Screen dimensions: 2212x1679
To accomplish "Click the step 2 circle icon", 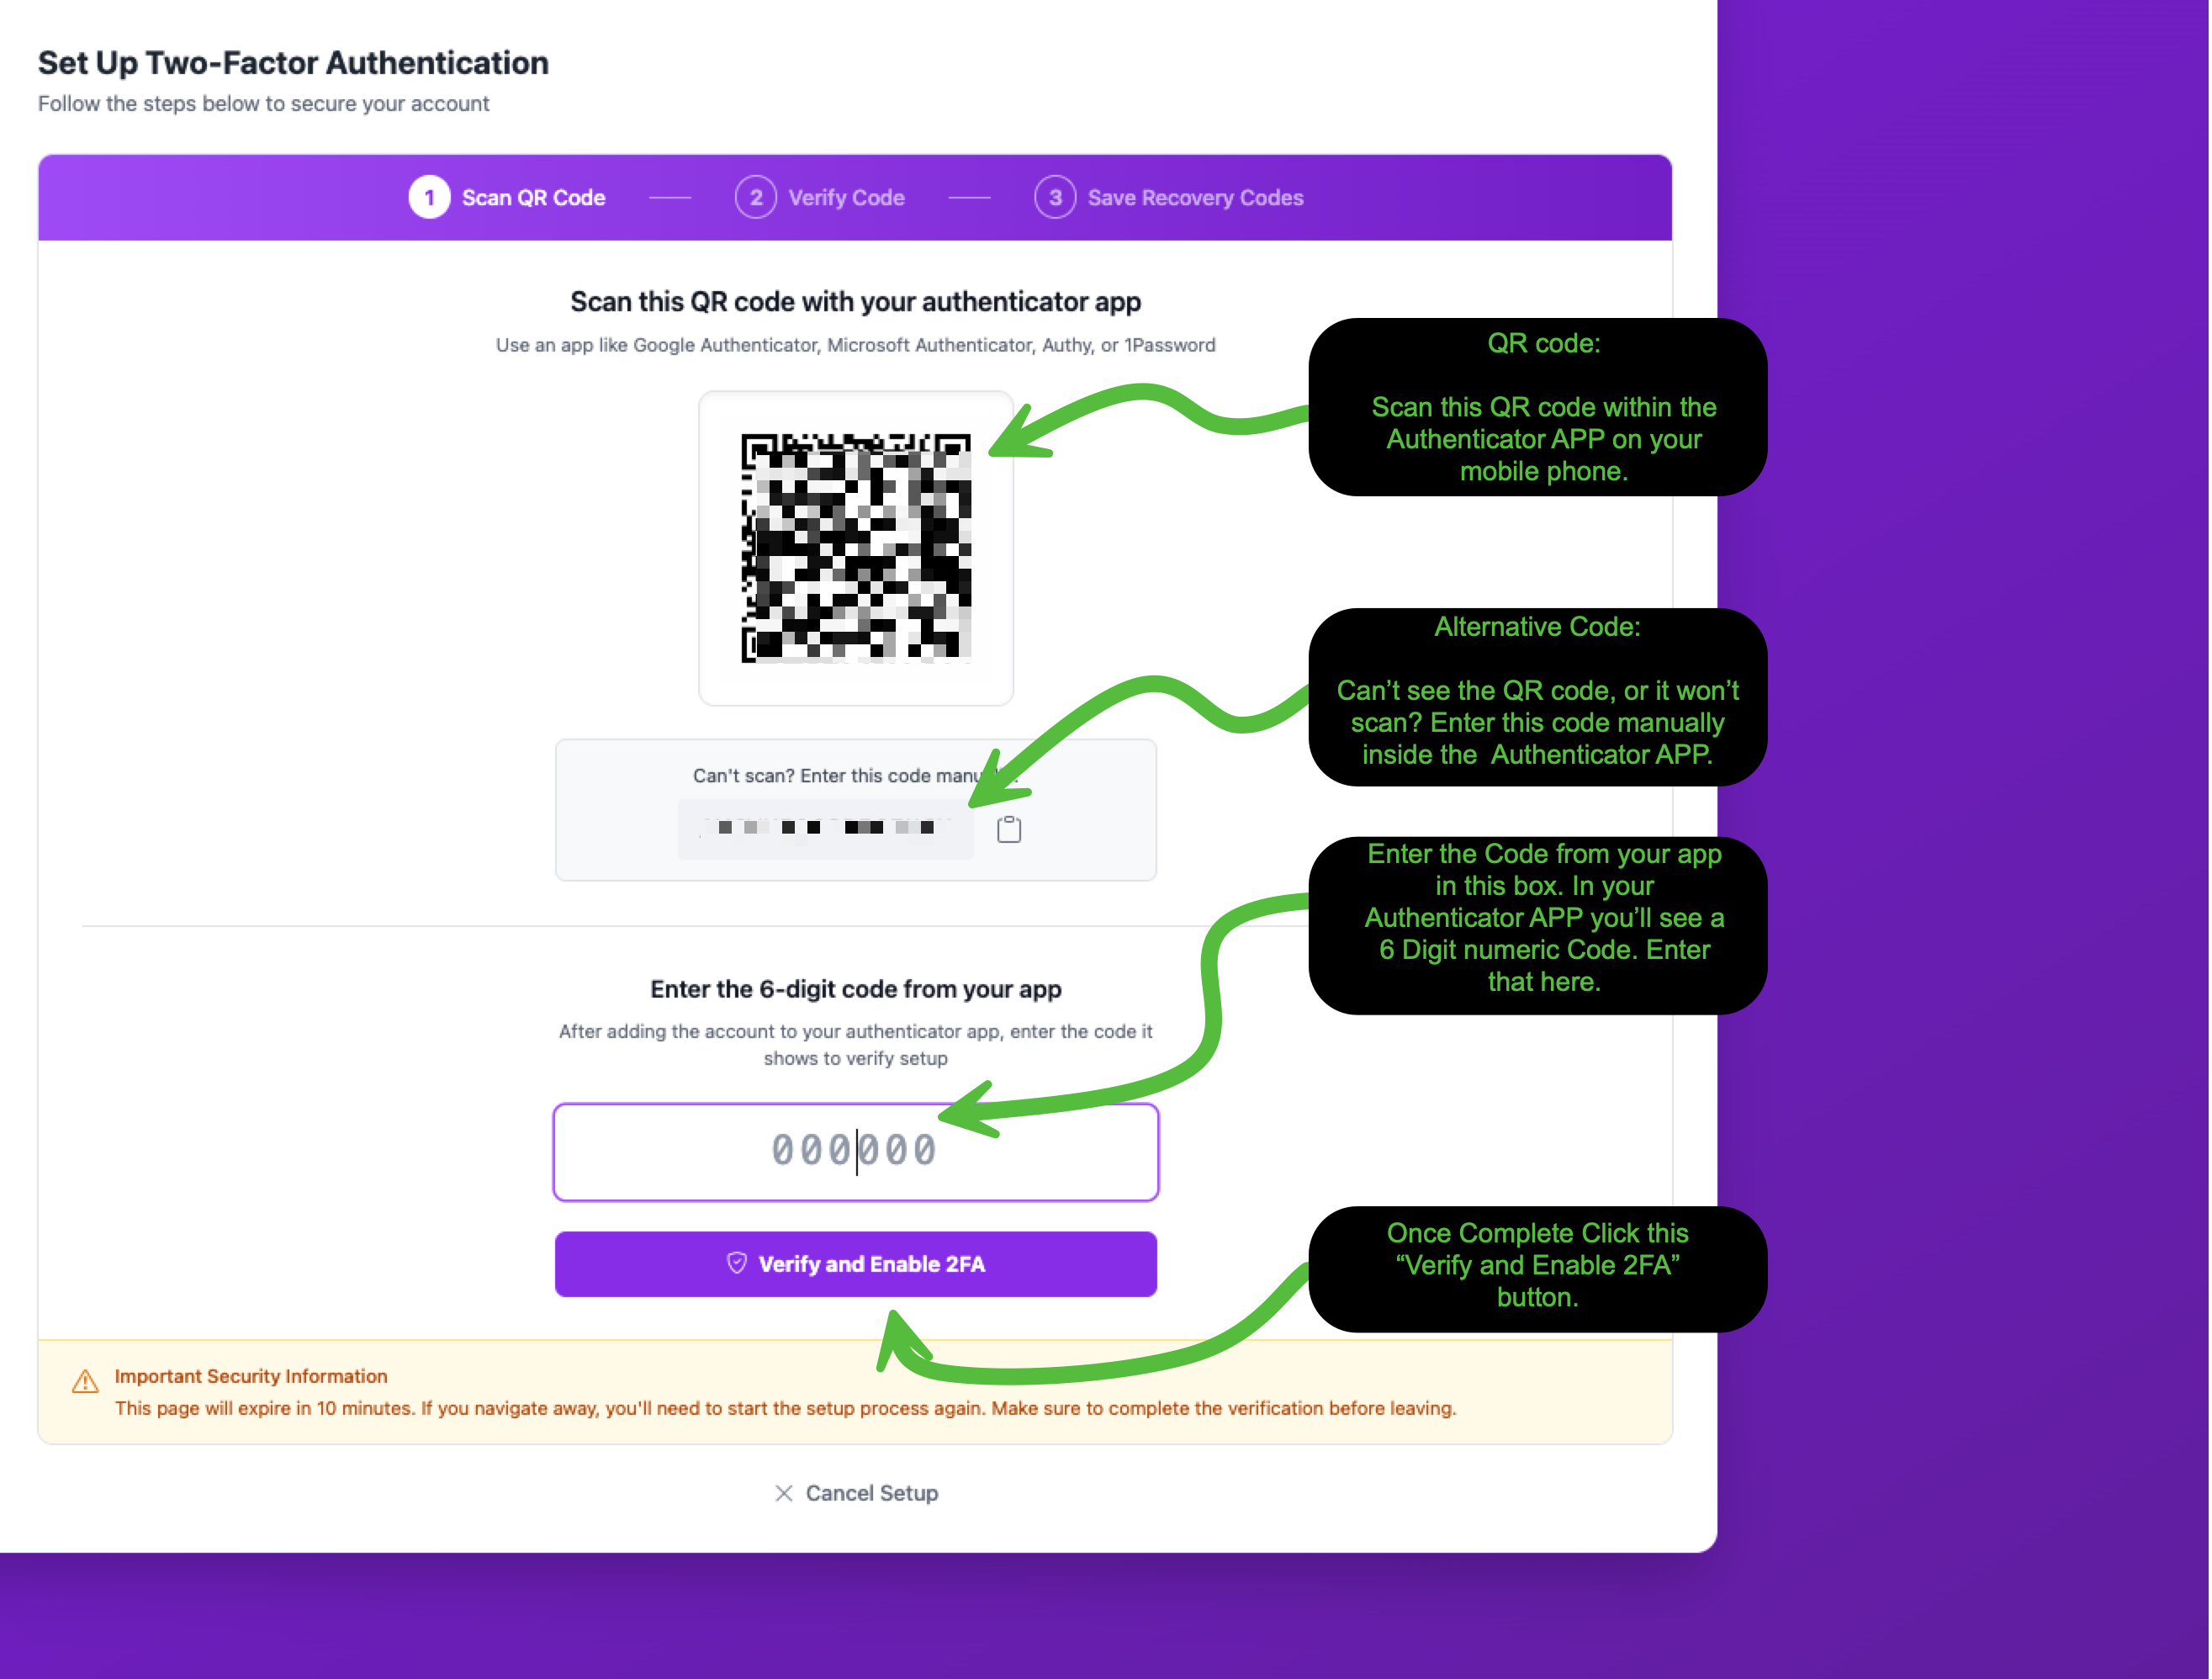I will [756, 197].
